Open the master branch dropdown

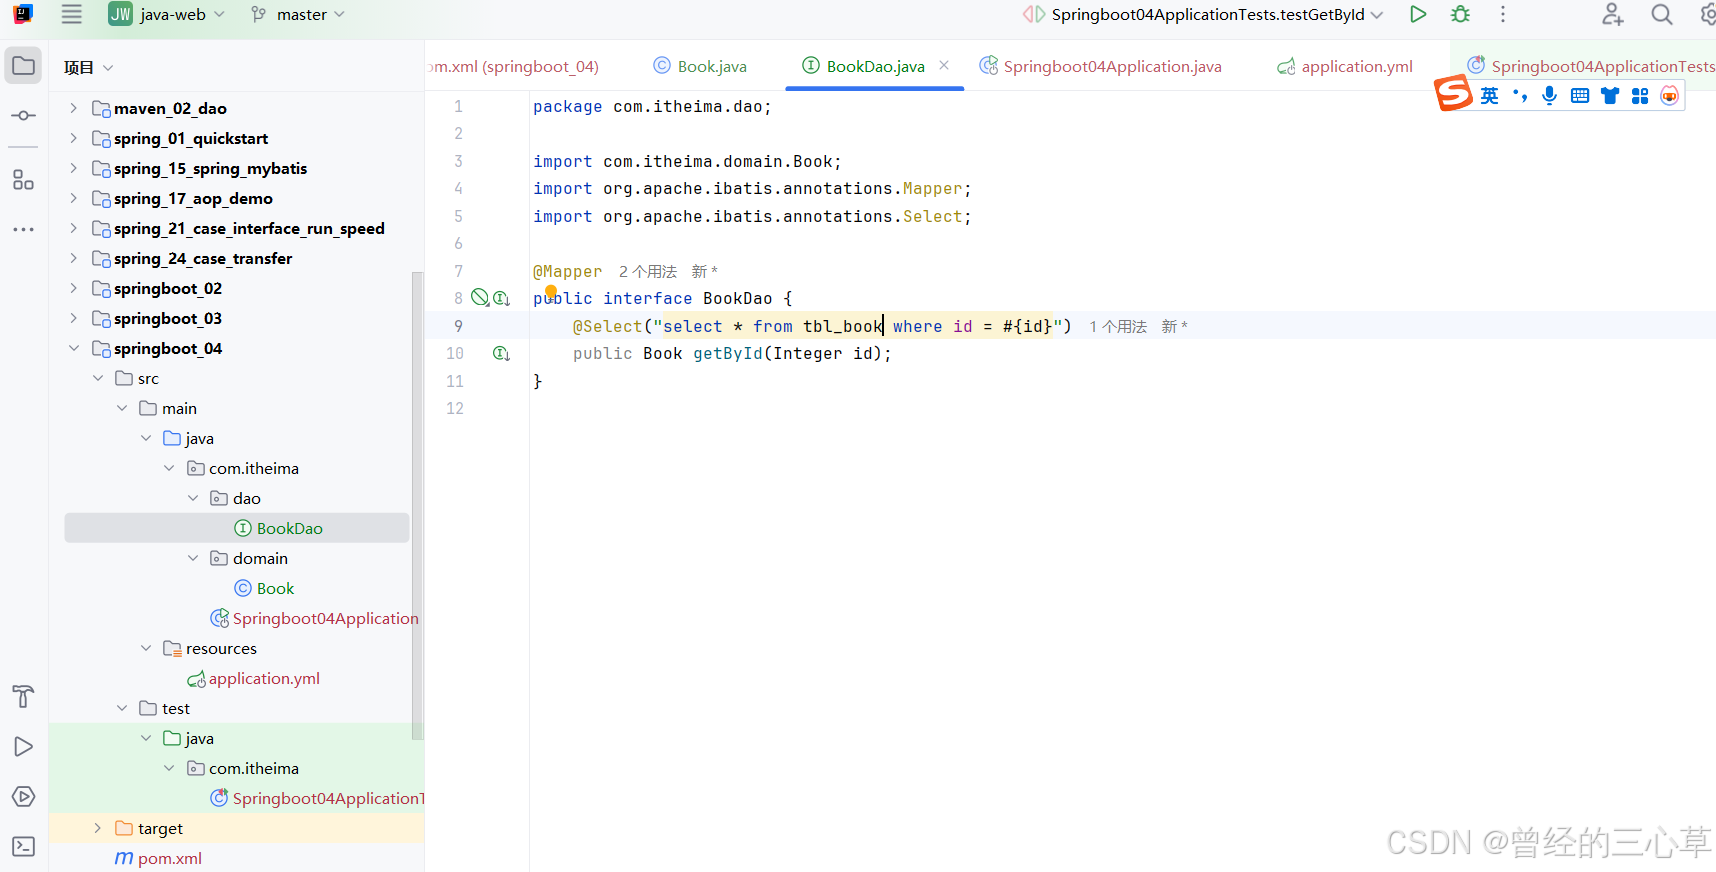click(x=298, y=14)
